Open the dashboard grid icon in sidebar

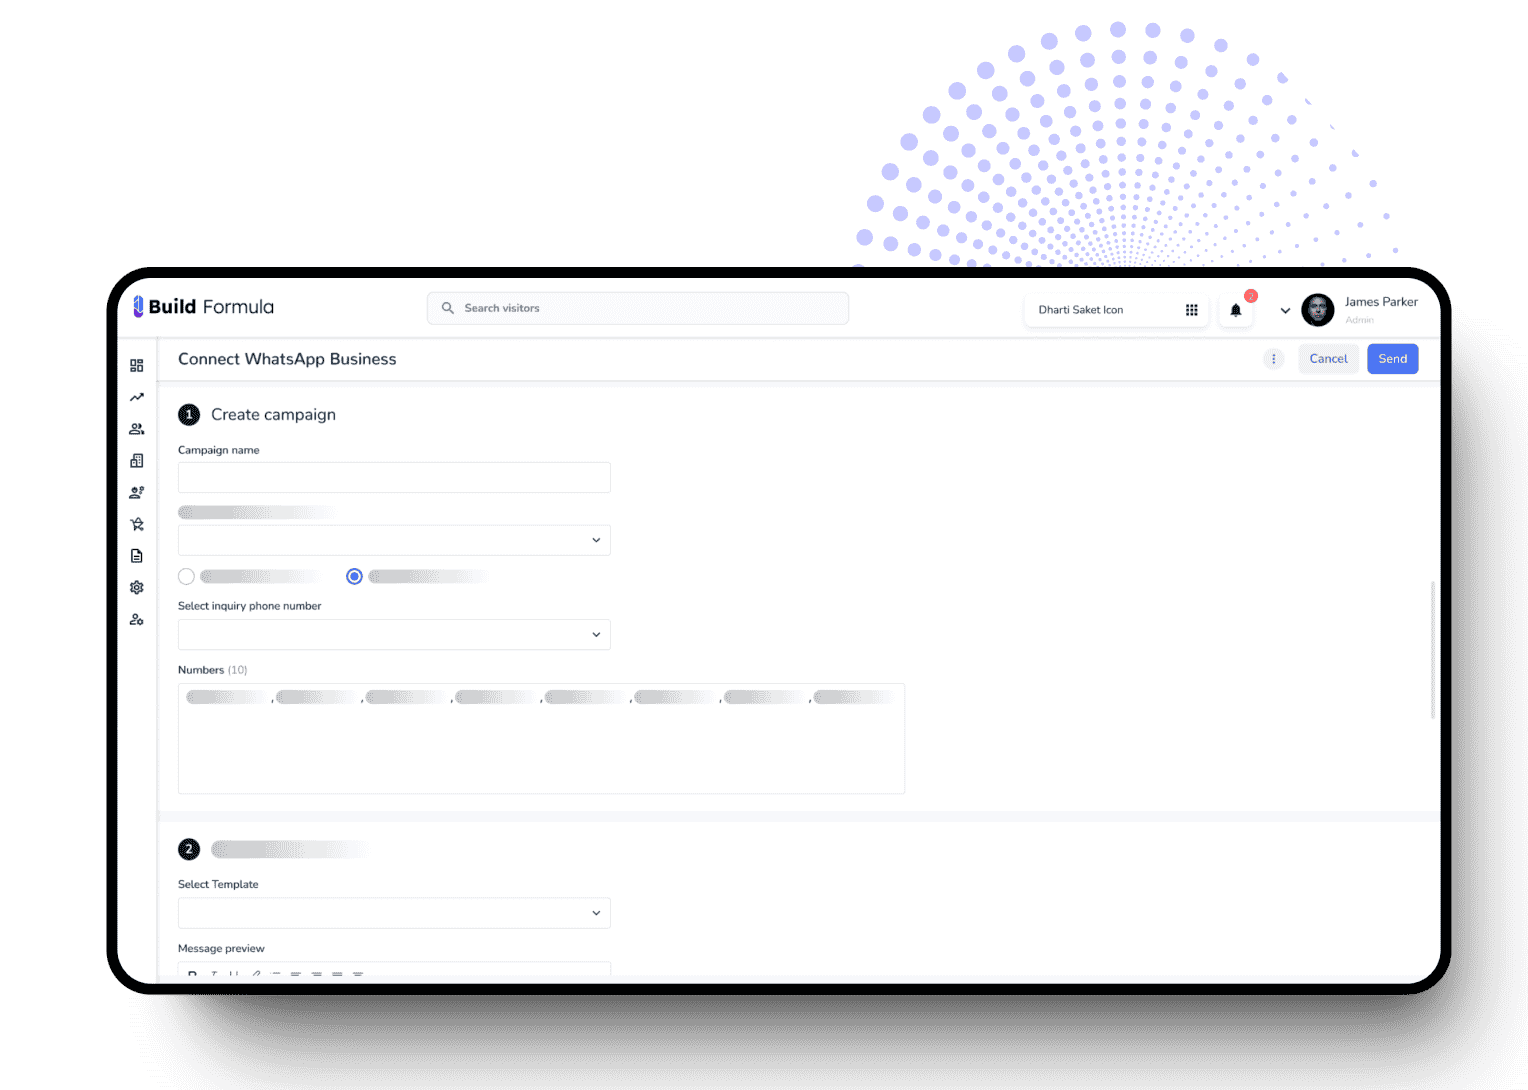pyautogui.click(x=137, y=366)
